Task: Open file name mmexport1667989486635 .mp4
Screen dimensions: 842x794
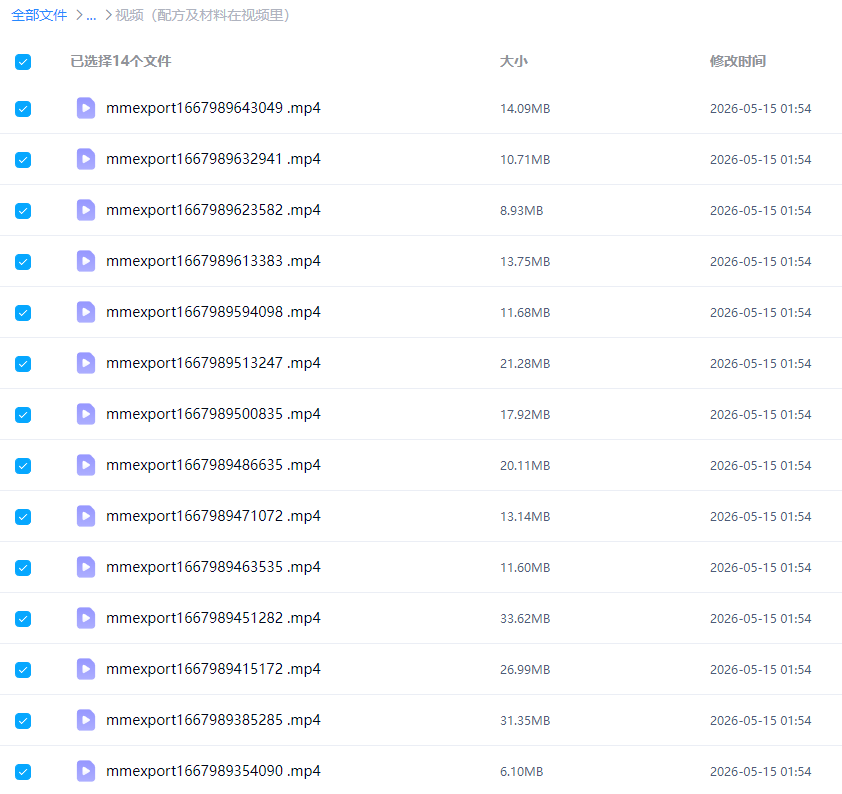Action: [213, 465]
